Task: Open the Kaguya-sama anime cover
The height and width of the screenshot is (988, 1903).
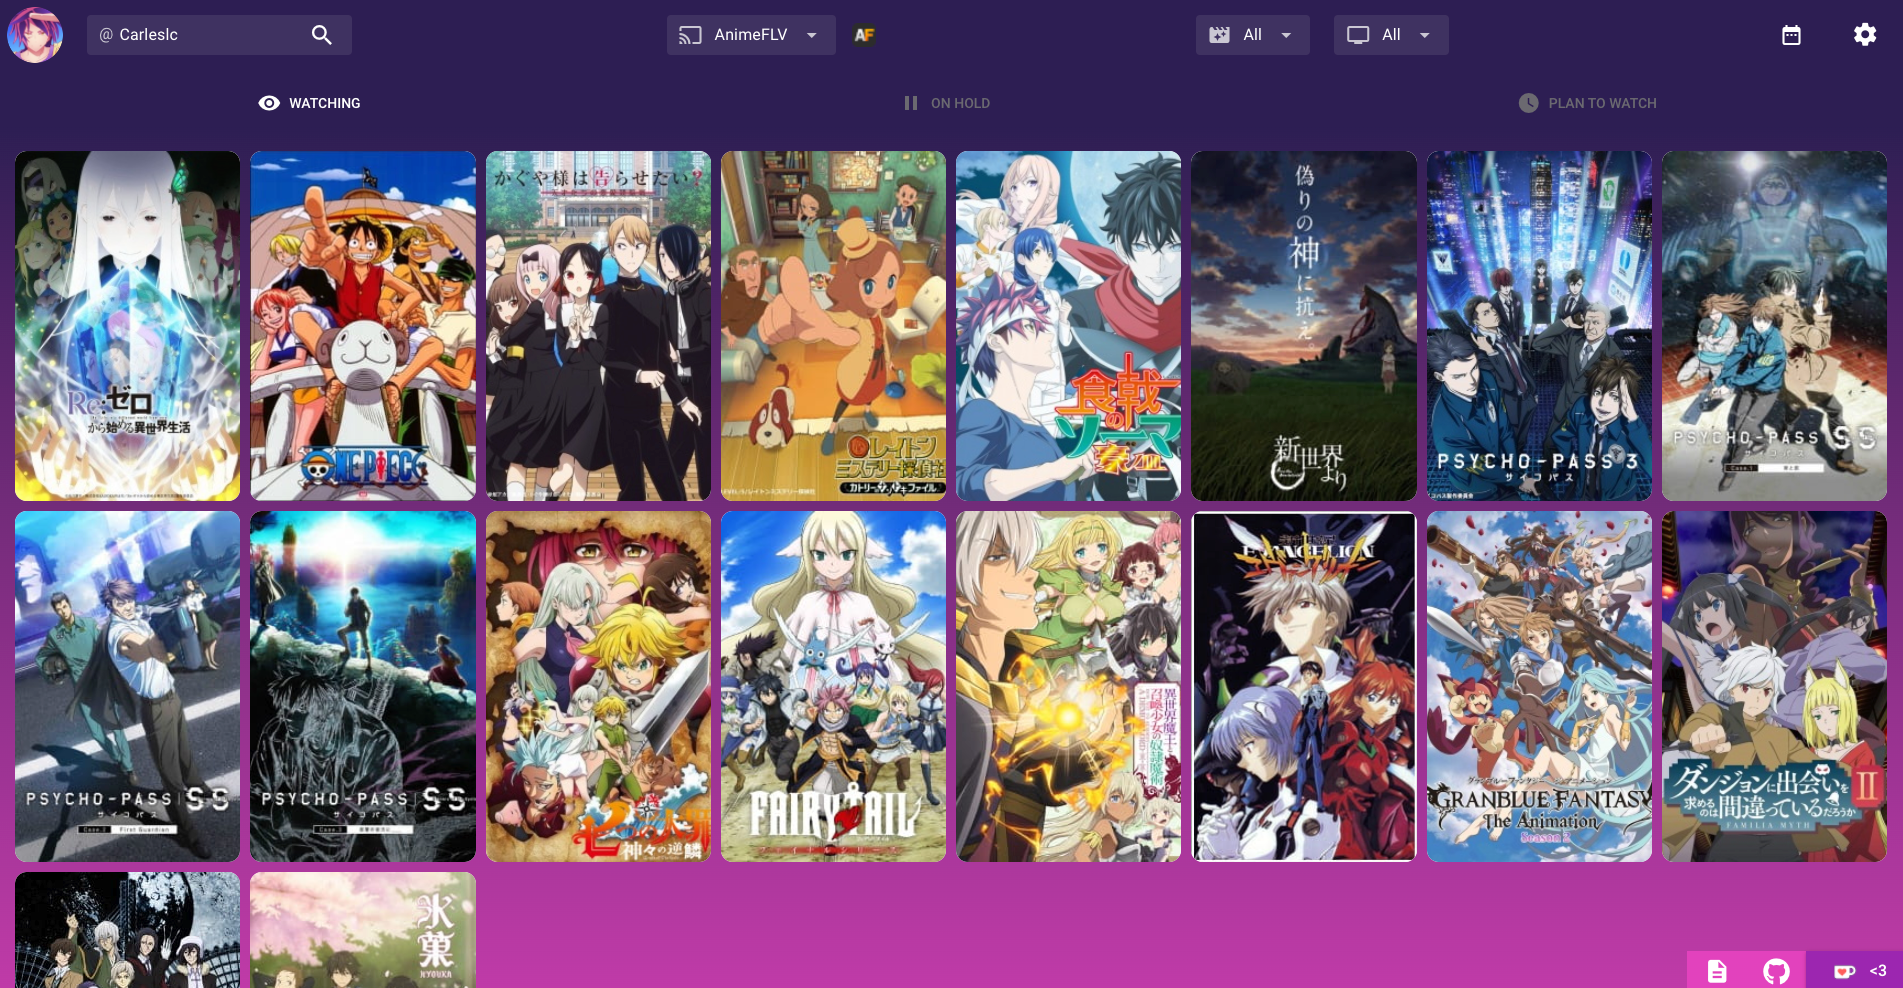Action: [598, 326]
